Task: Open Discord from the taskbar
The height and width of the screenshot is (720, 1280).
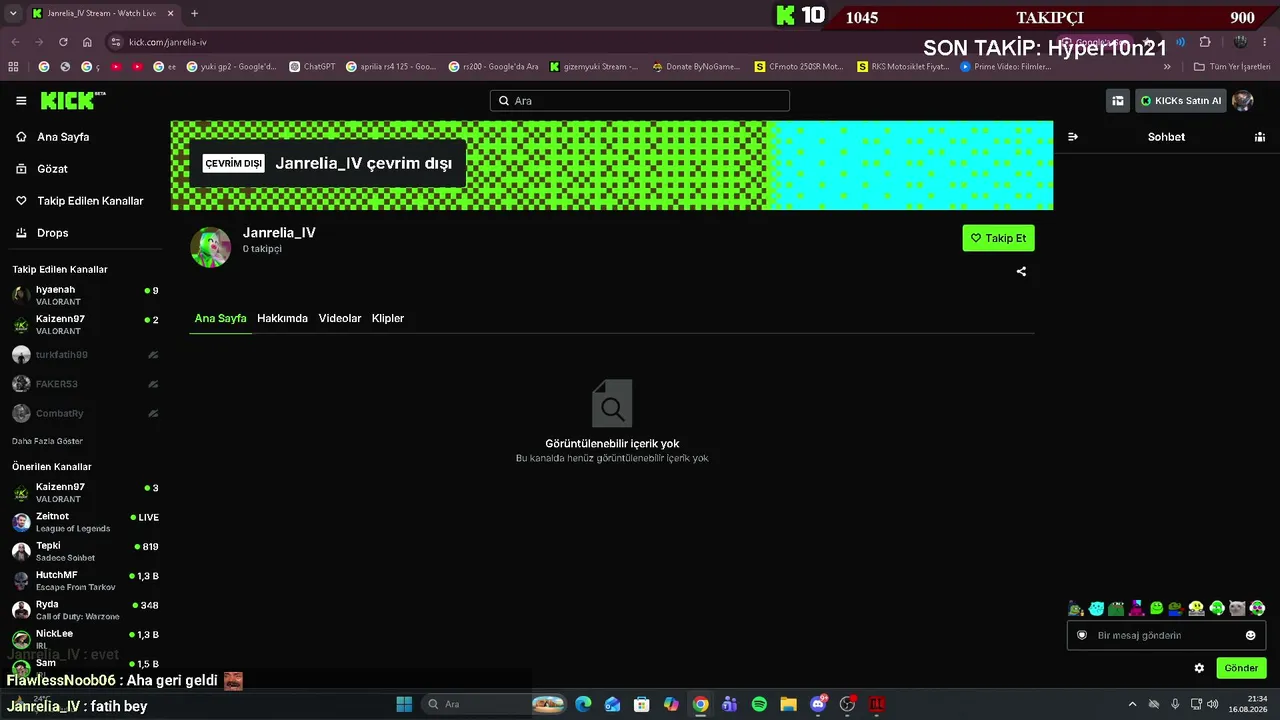Action: pyautogui.click(x=818, y=704)
